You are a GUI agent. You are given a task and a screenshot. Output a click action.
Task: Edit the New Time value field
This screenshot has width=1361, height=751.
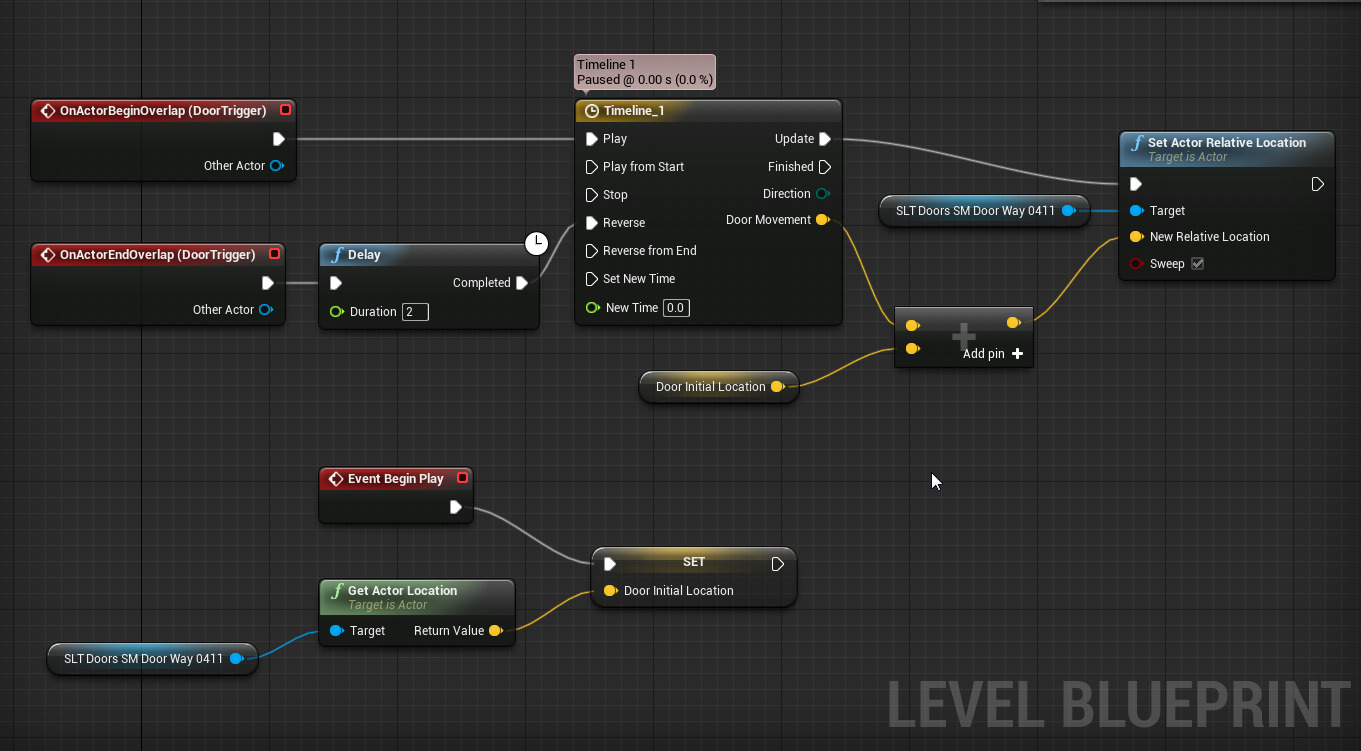tap(676, 308)
